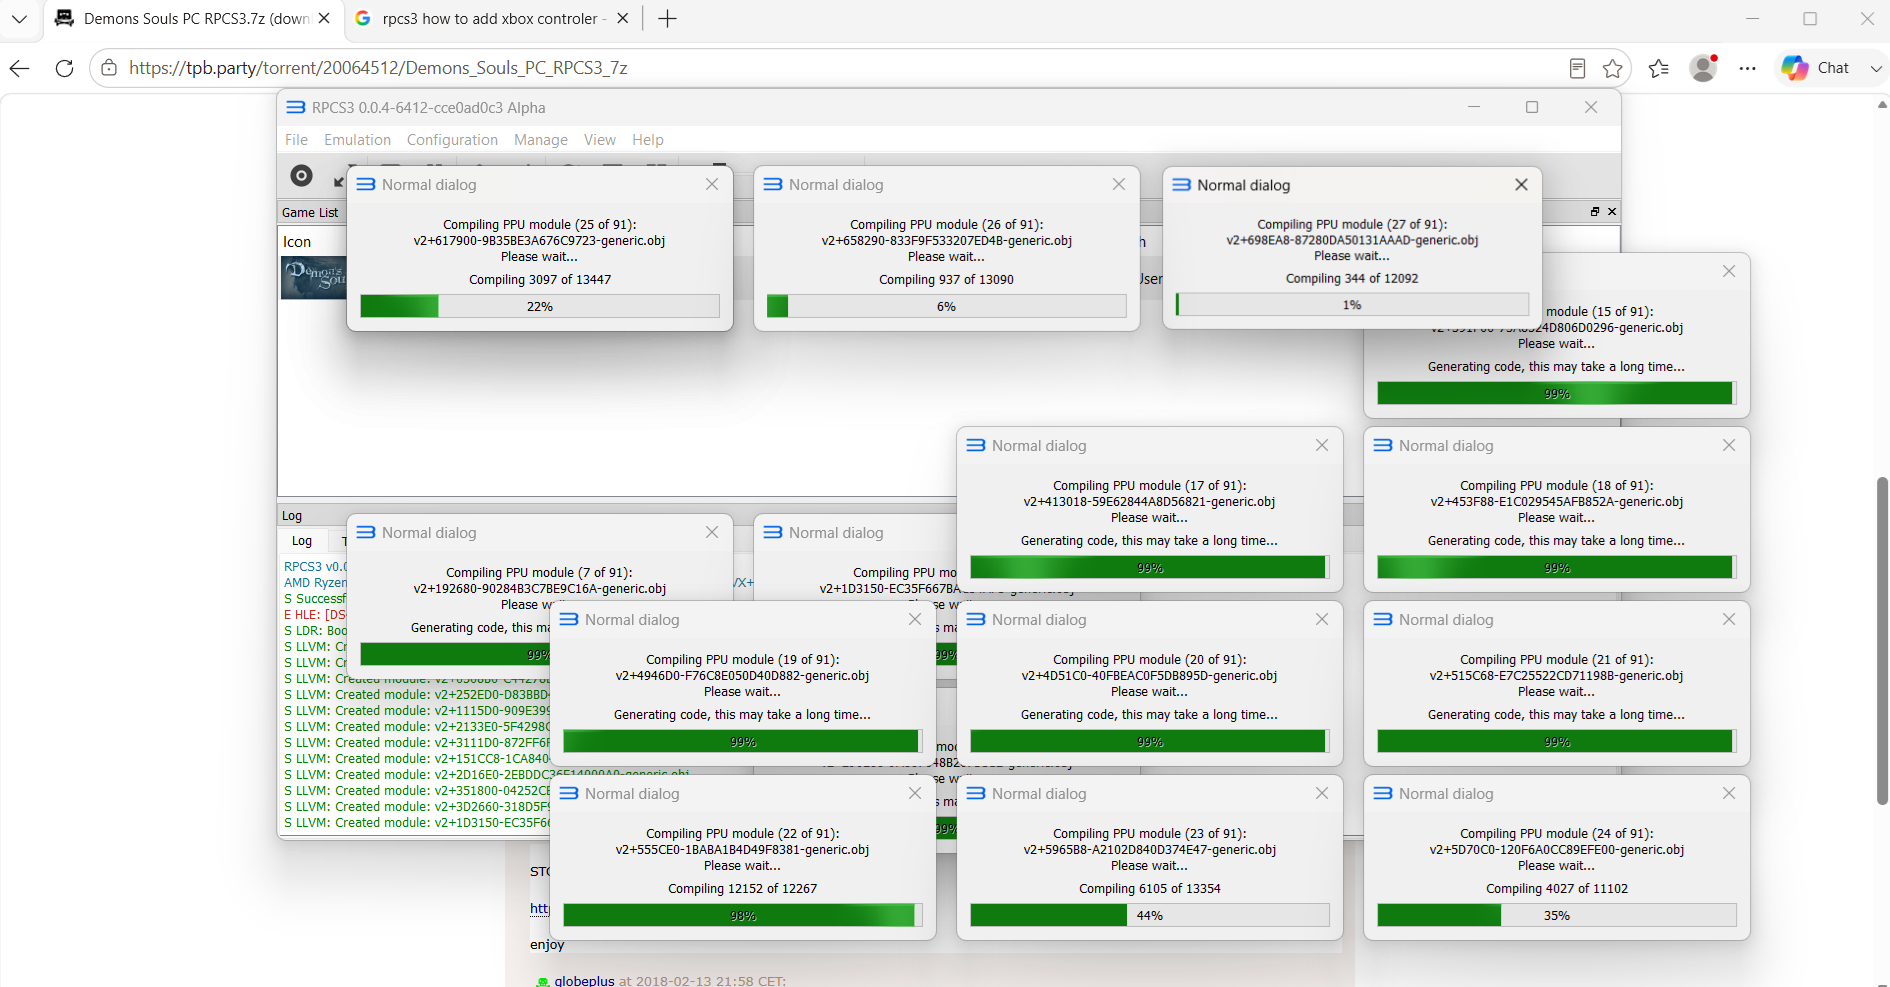
Task: Open the RPCS3 View menu
Action: [x=600, y=140]
